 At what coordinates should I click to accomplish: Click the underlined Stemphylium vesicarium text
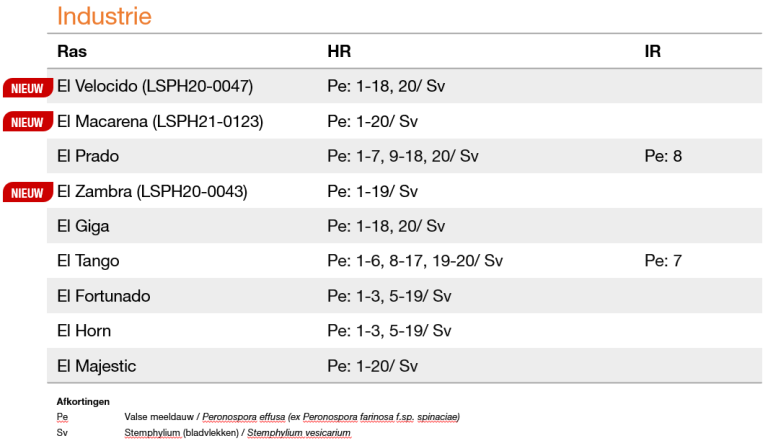[299, 433]
